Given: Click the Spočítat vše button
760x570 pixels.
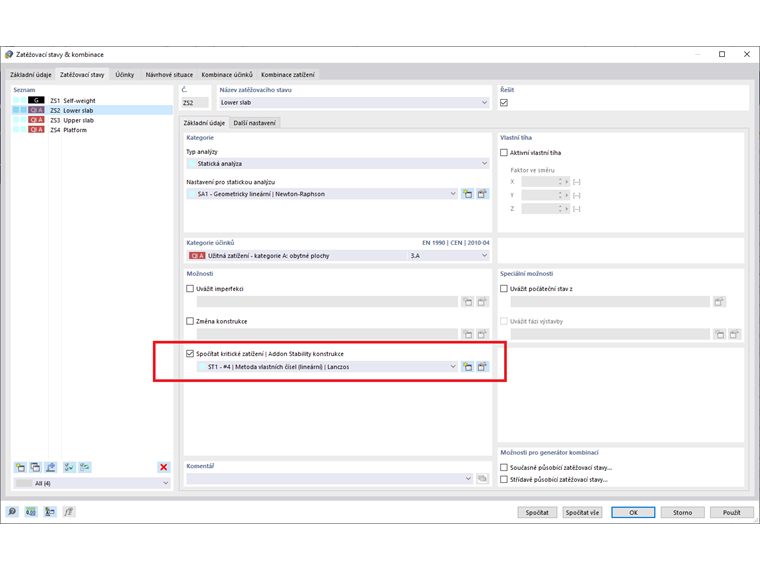Looking at the screenshot, I should click(582, 512).
